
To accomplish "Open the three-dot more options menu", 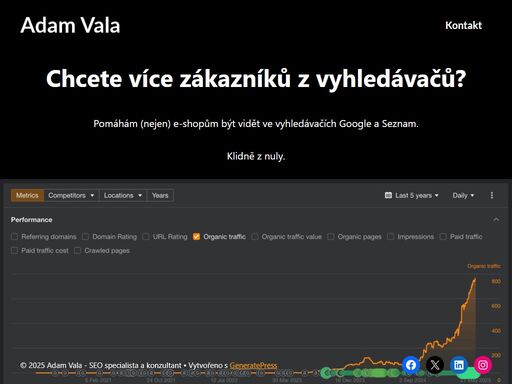I will pos(492,195).
